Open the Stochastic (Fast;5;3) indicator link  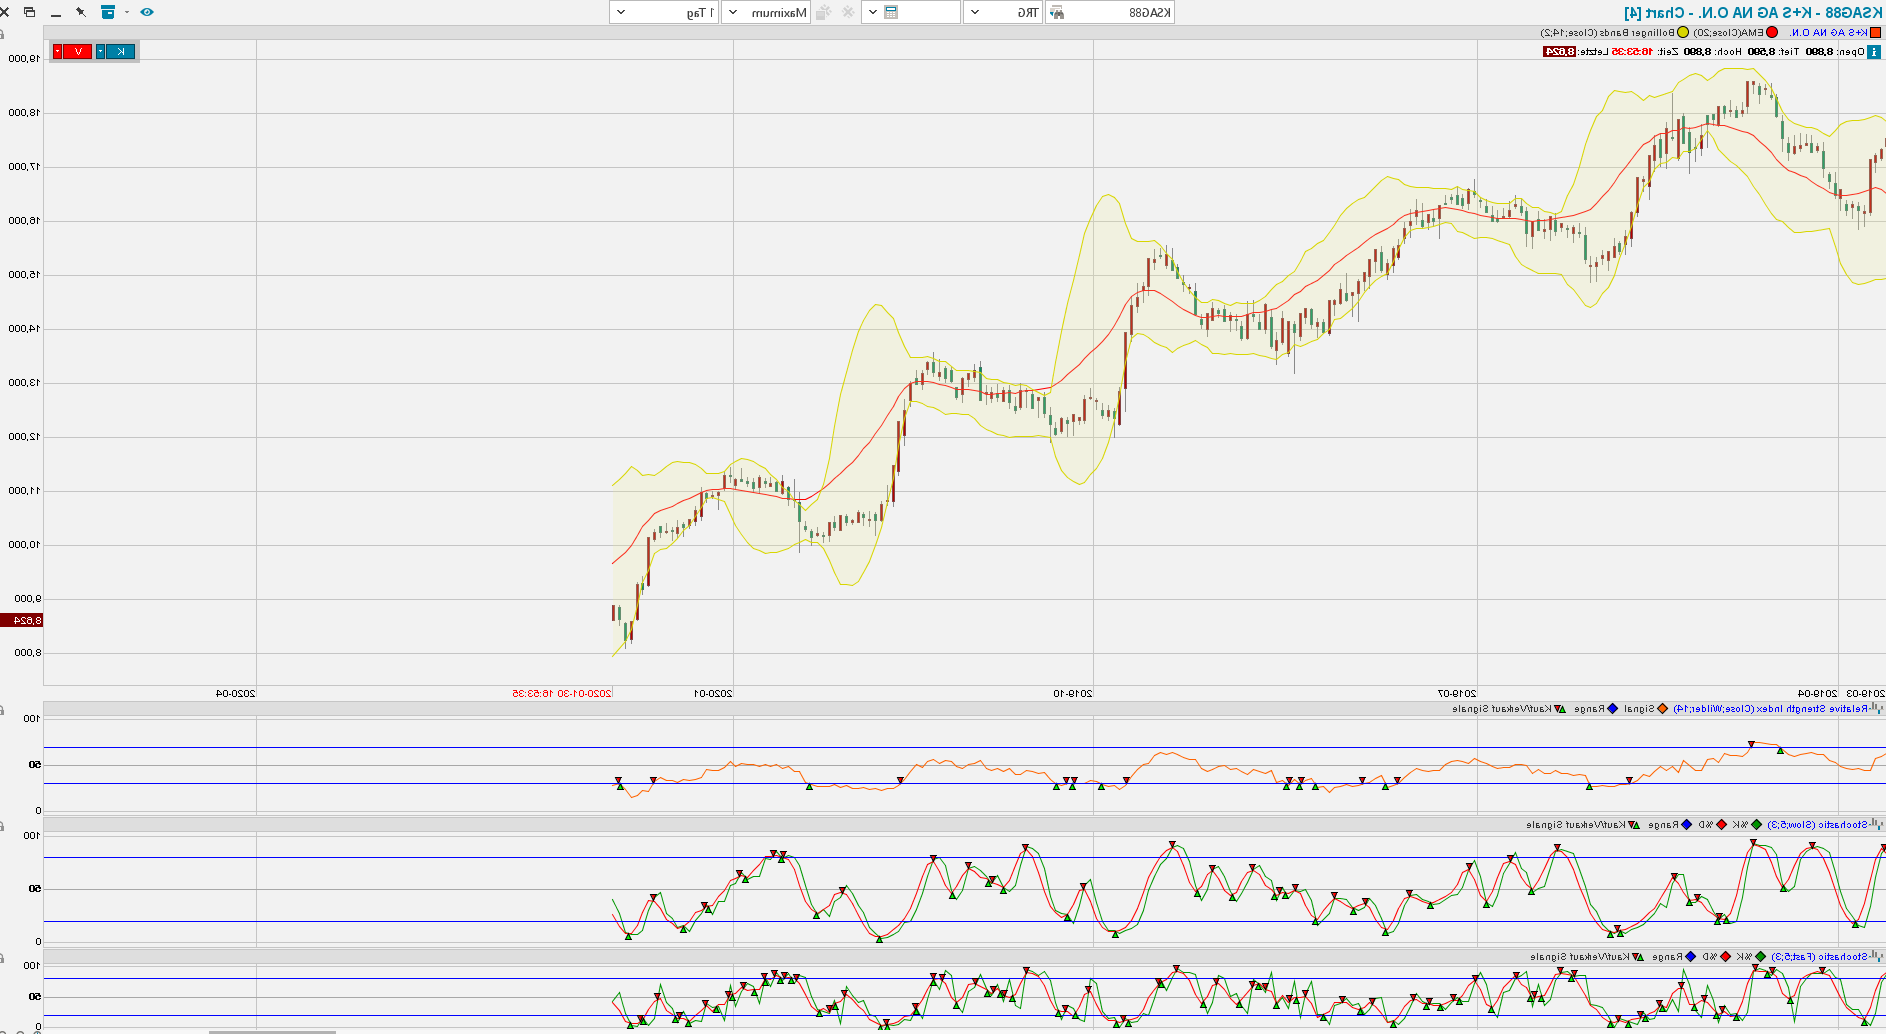click(x=1820, y=957)
